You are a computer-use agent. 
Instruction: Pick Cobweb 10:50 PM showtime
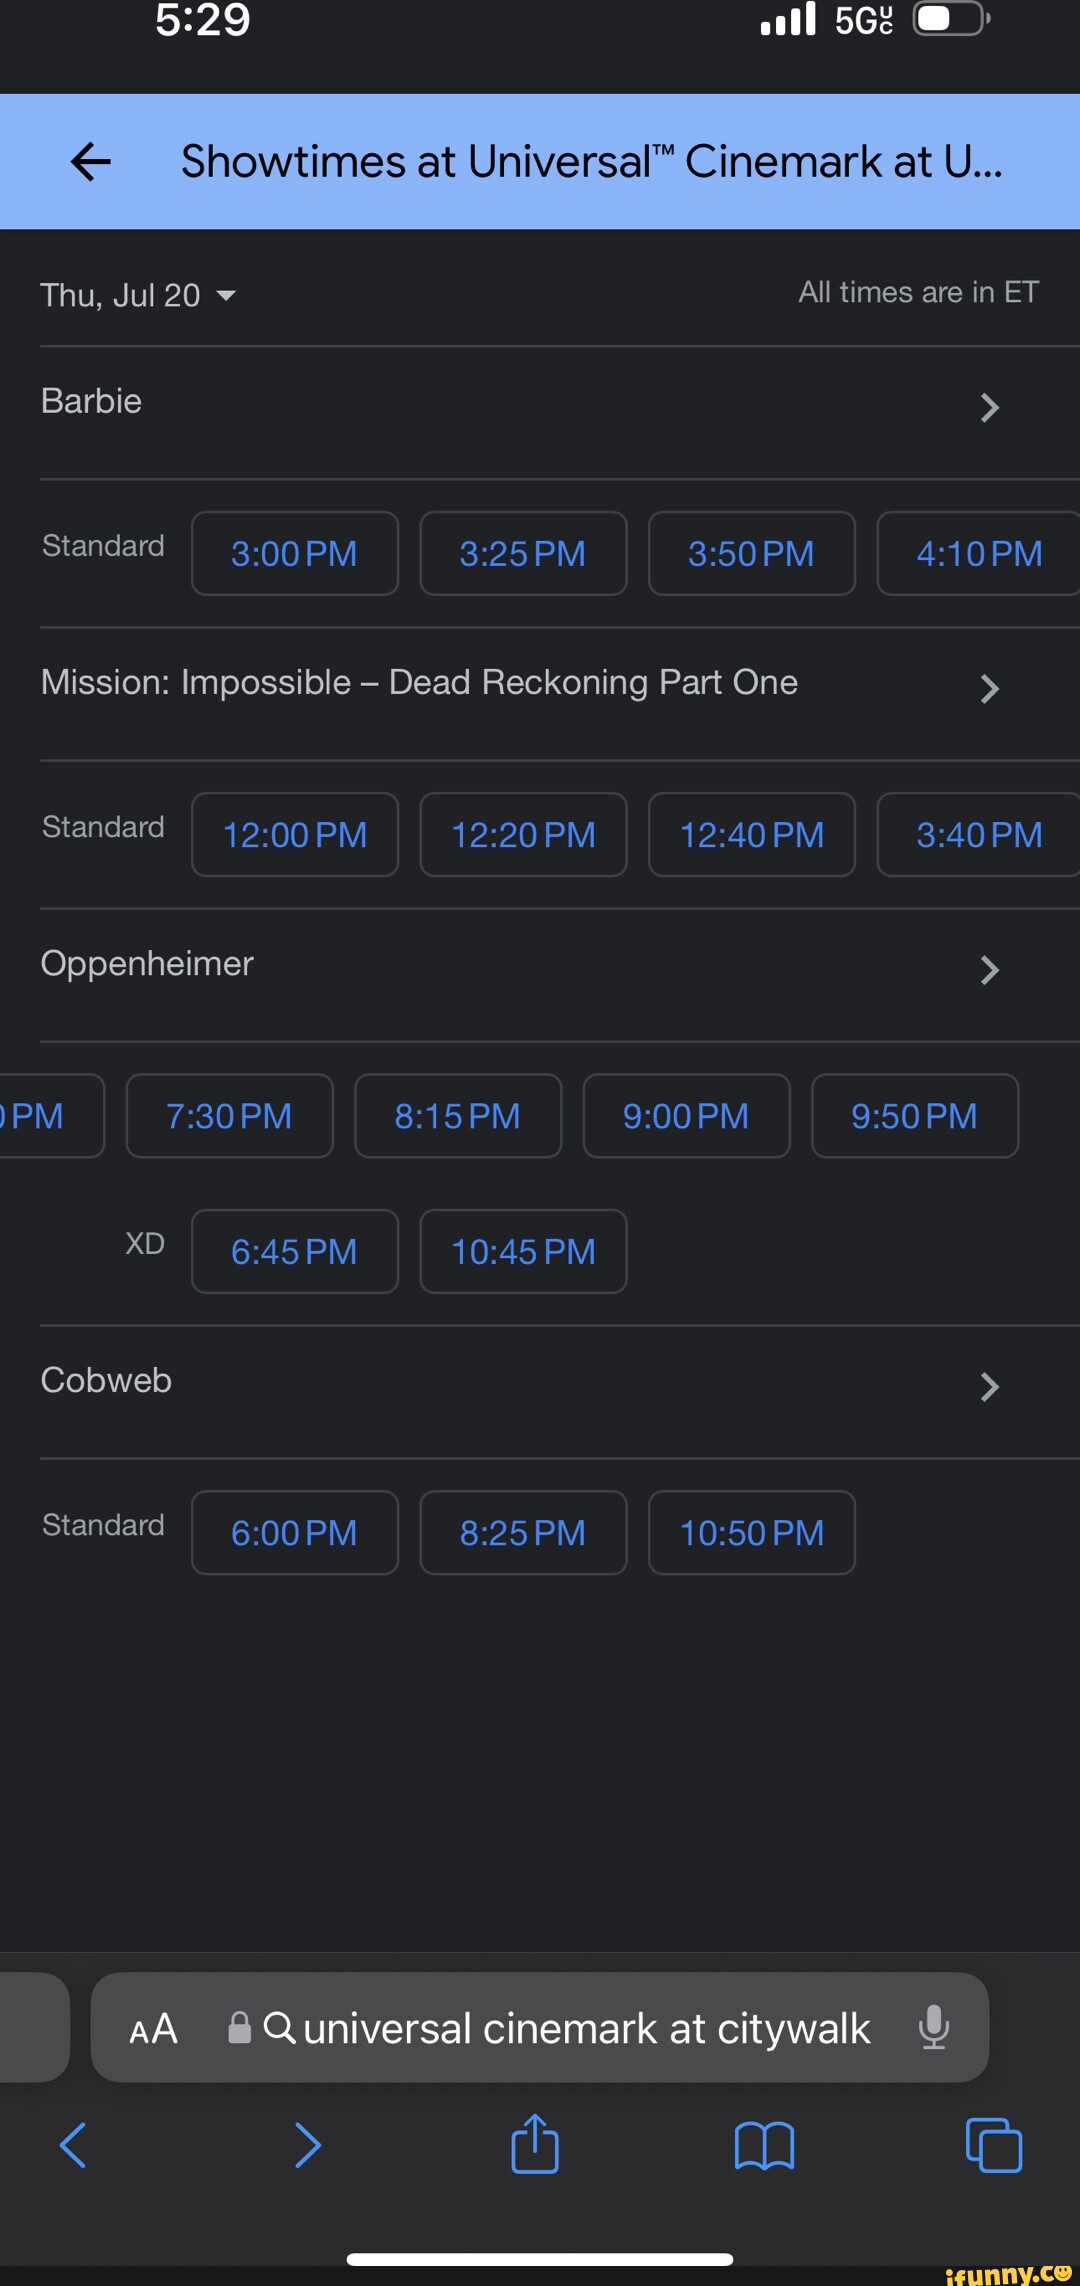coord(752,1533)
